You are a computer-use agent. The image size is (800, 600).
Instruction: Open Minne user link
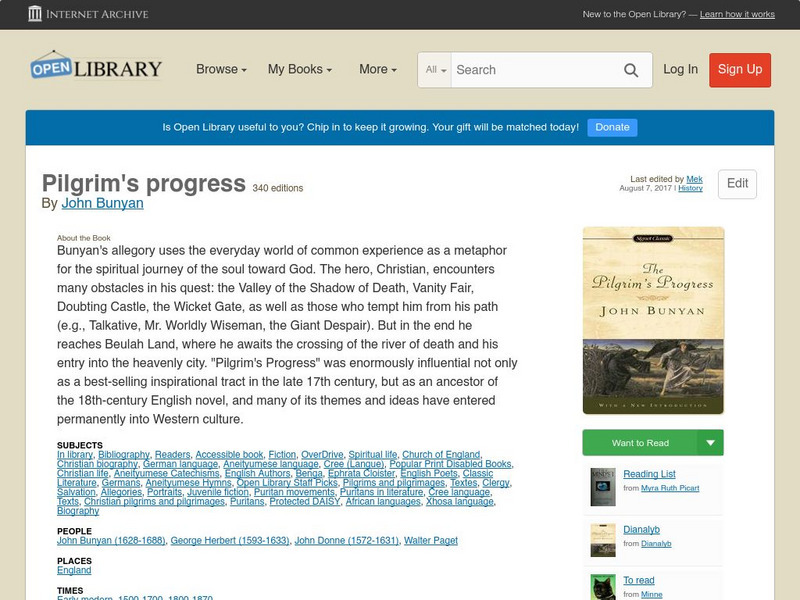pyautogui.click(x=652, y=594)
